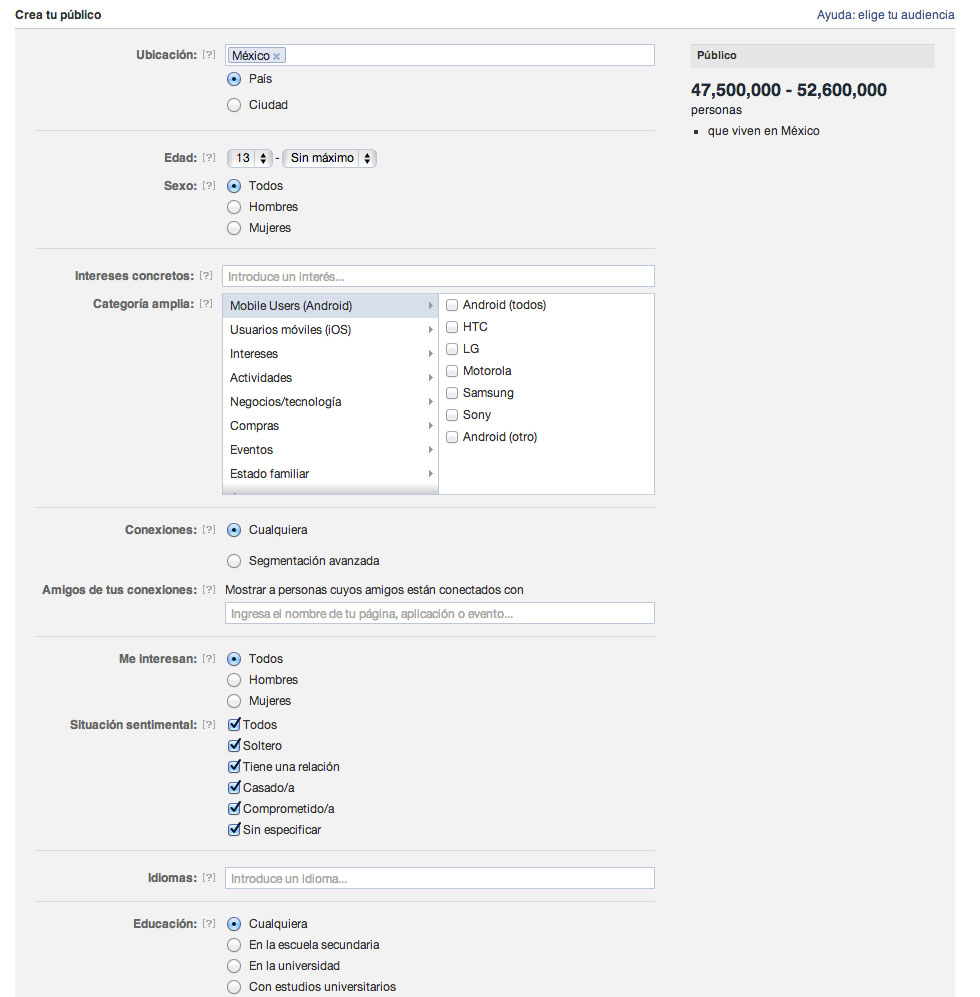Viewport: 980px width, 997px height.
Task: Select Segmentación avanzada for connections
Action: click(x=234, y=561)
